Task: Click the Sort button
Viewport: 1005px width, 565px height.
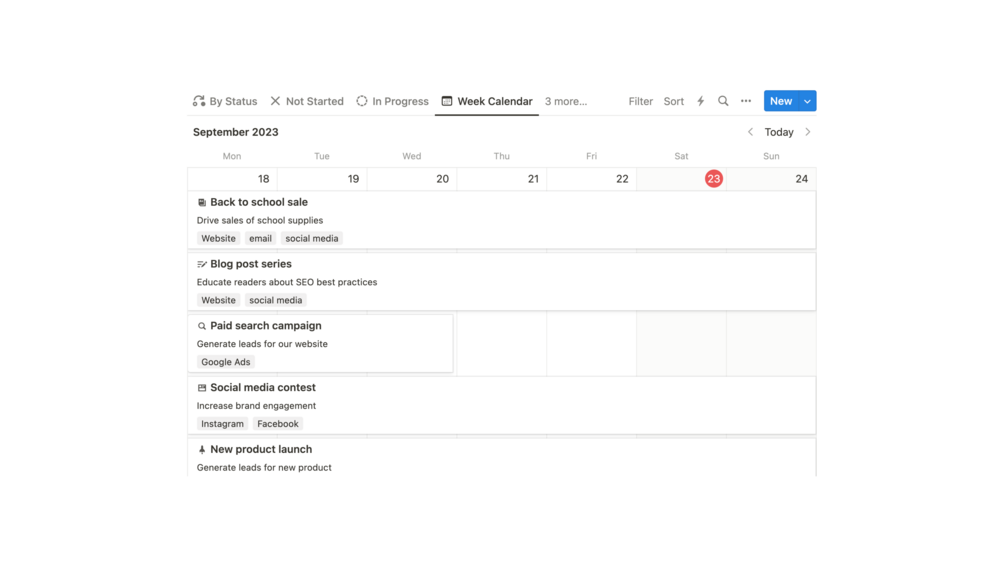Action: (674, 101)
